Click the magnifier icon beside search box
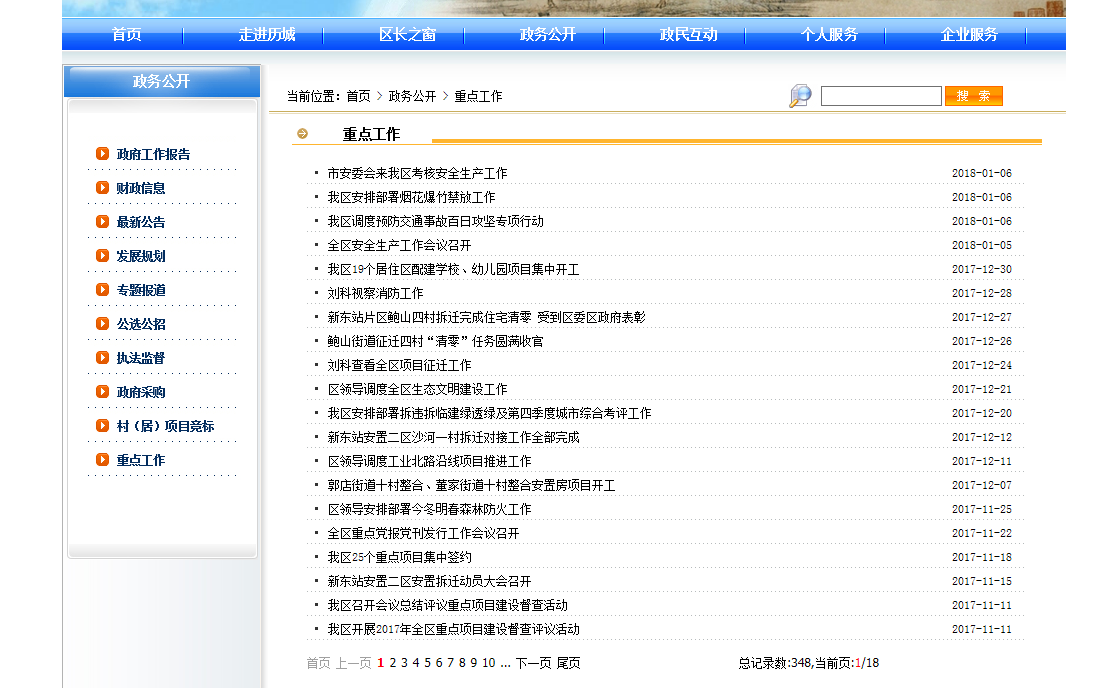 point(800,96)
